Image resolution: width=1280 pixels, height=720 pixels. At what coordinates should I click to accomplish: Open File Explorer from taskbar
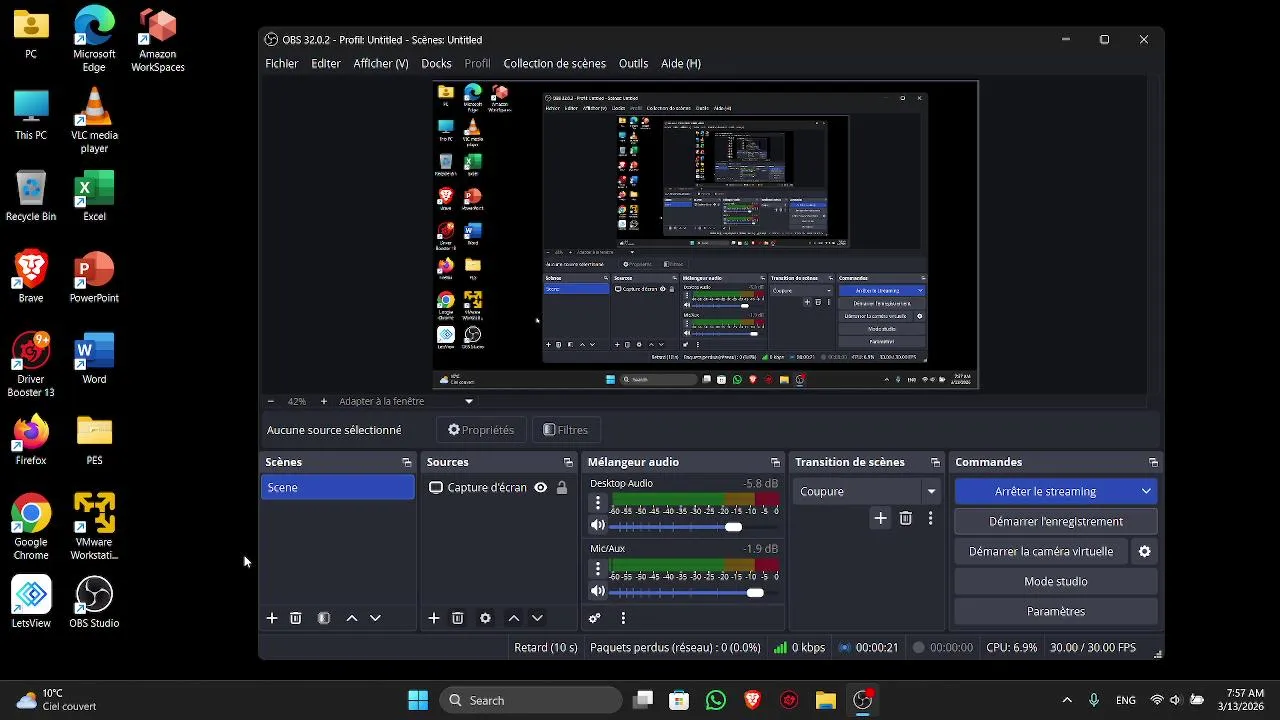click(825, 700)
